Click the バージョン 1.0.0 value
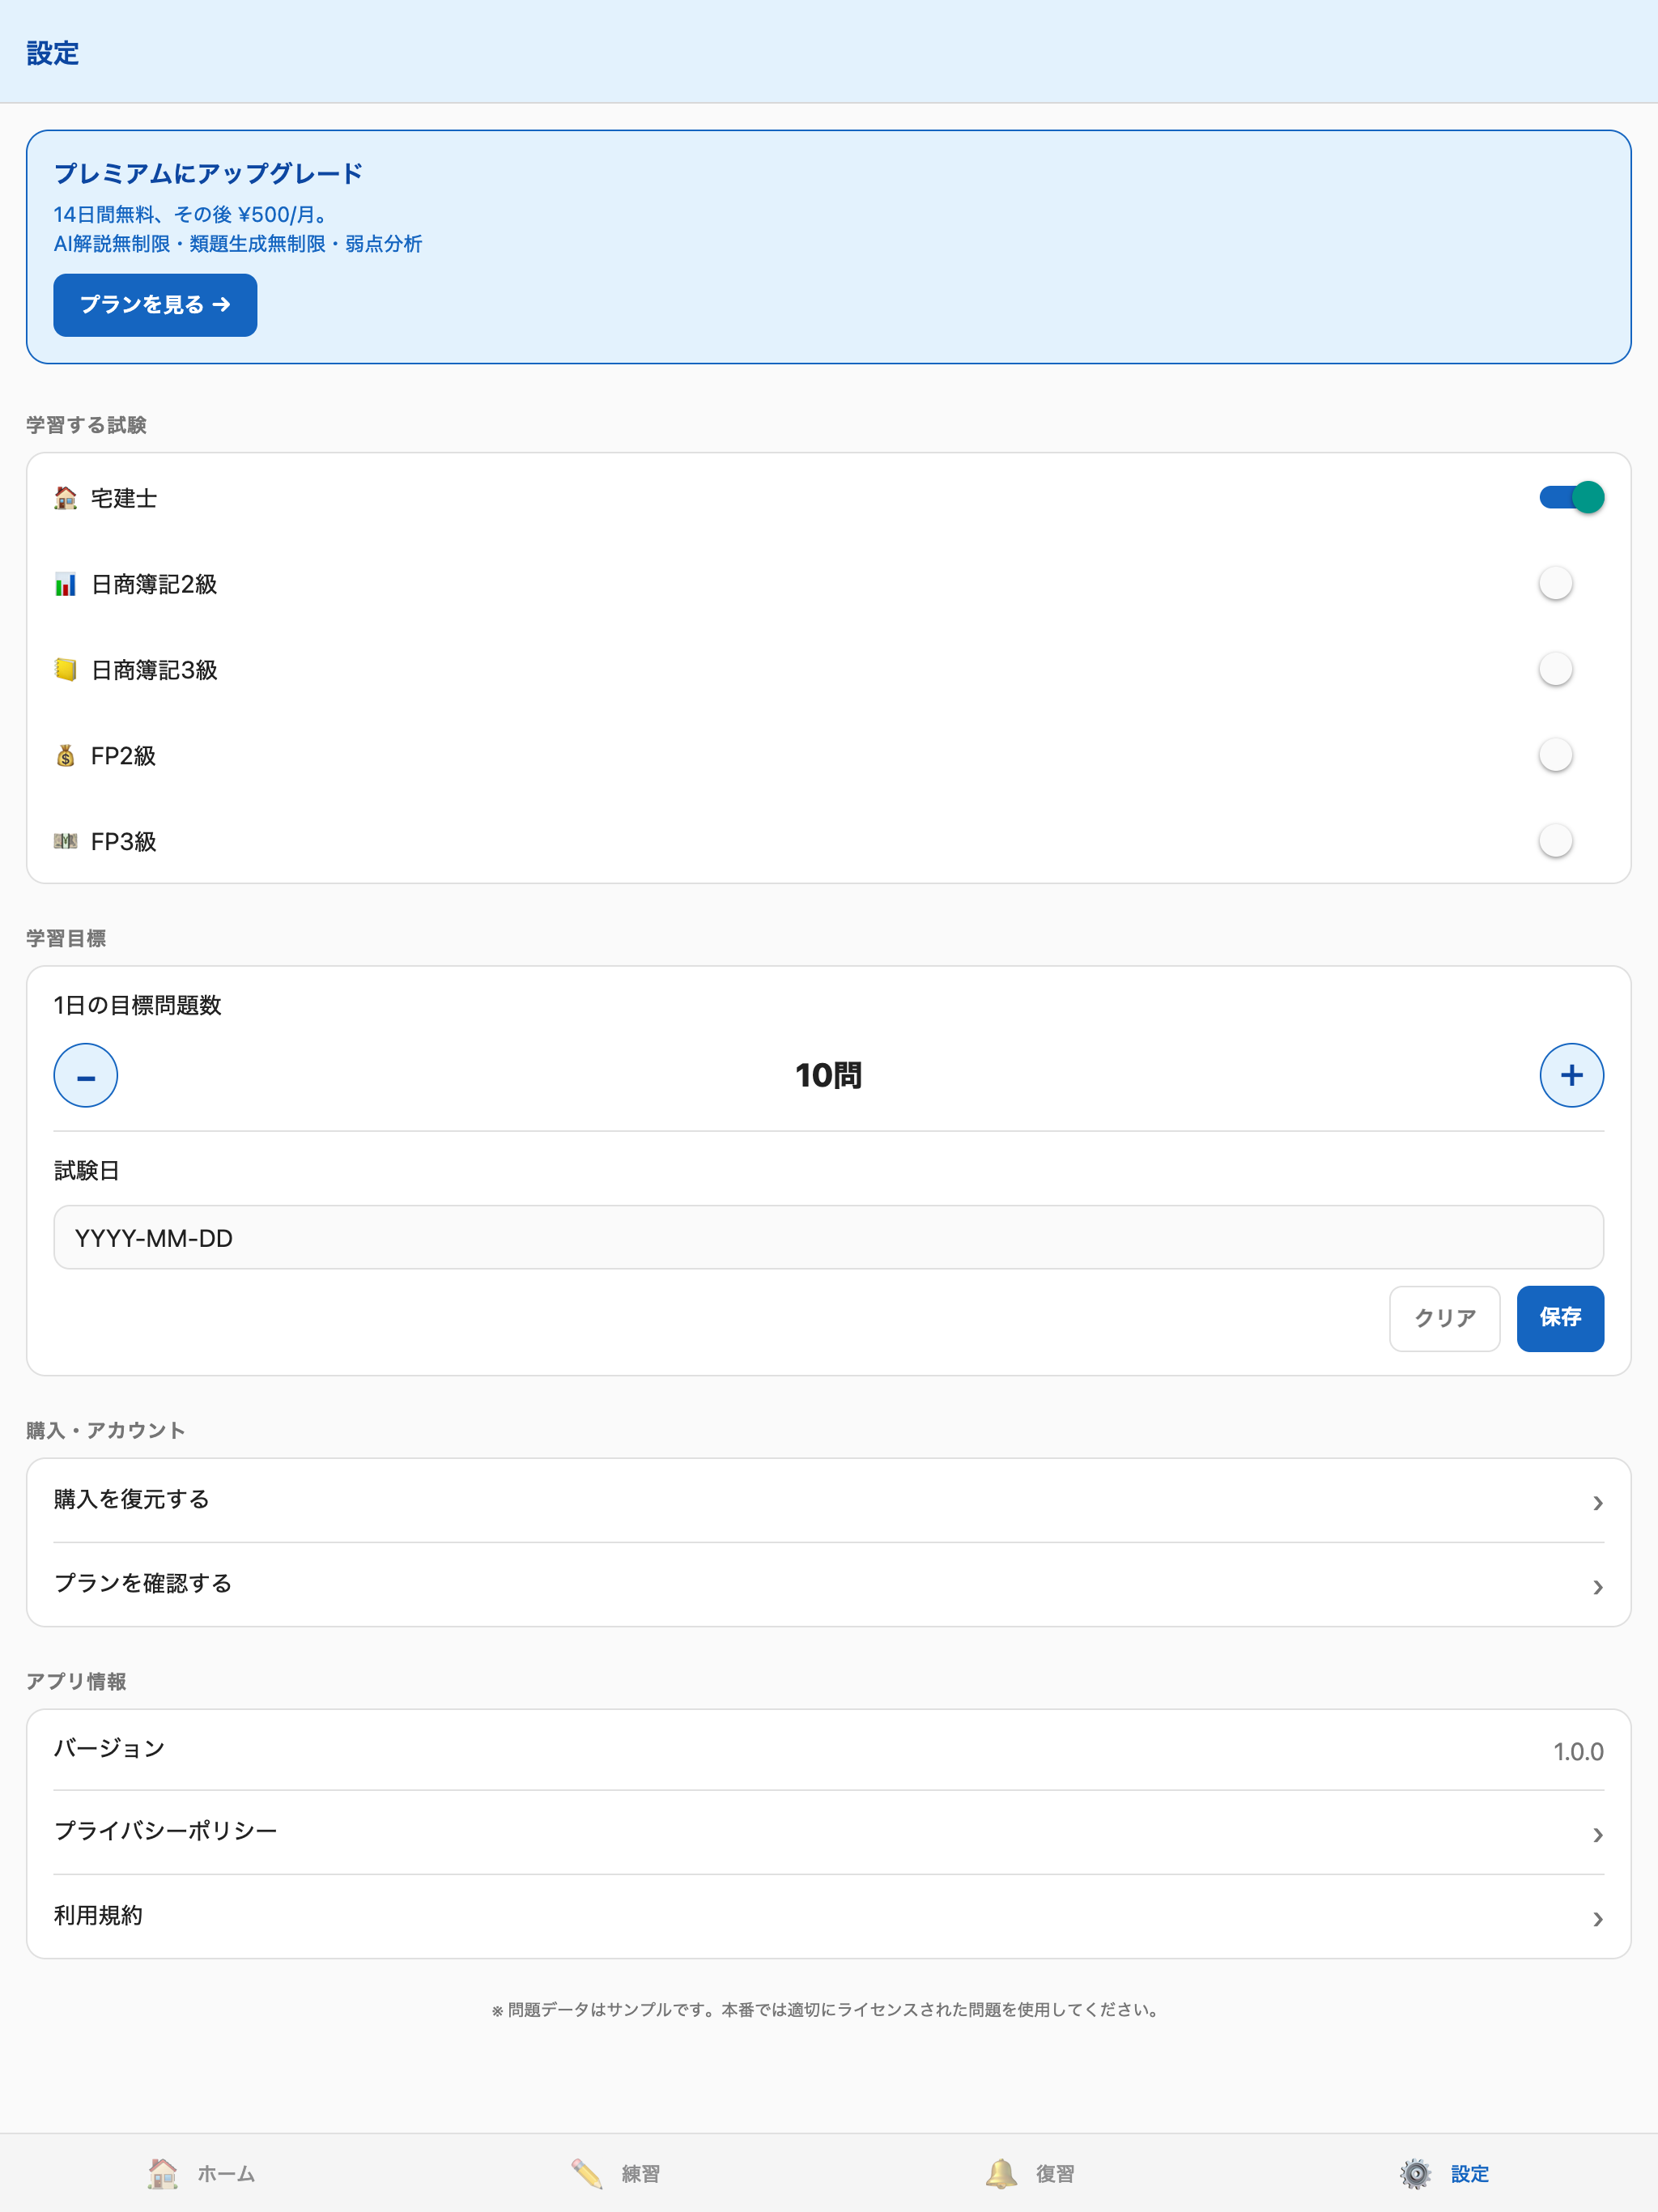 1578,1751
